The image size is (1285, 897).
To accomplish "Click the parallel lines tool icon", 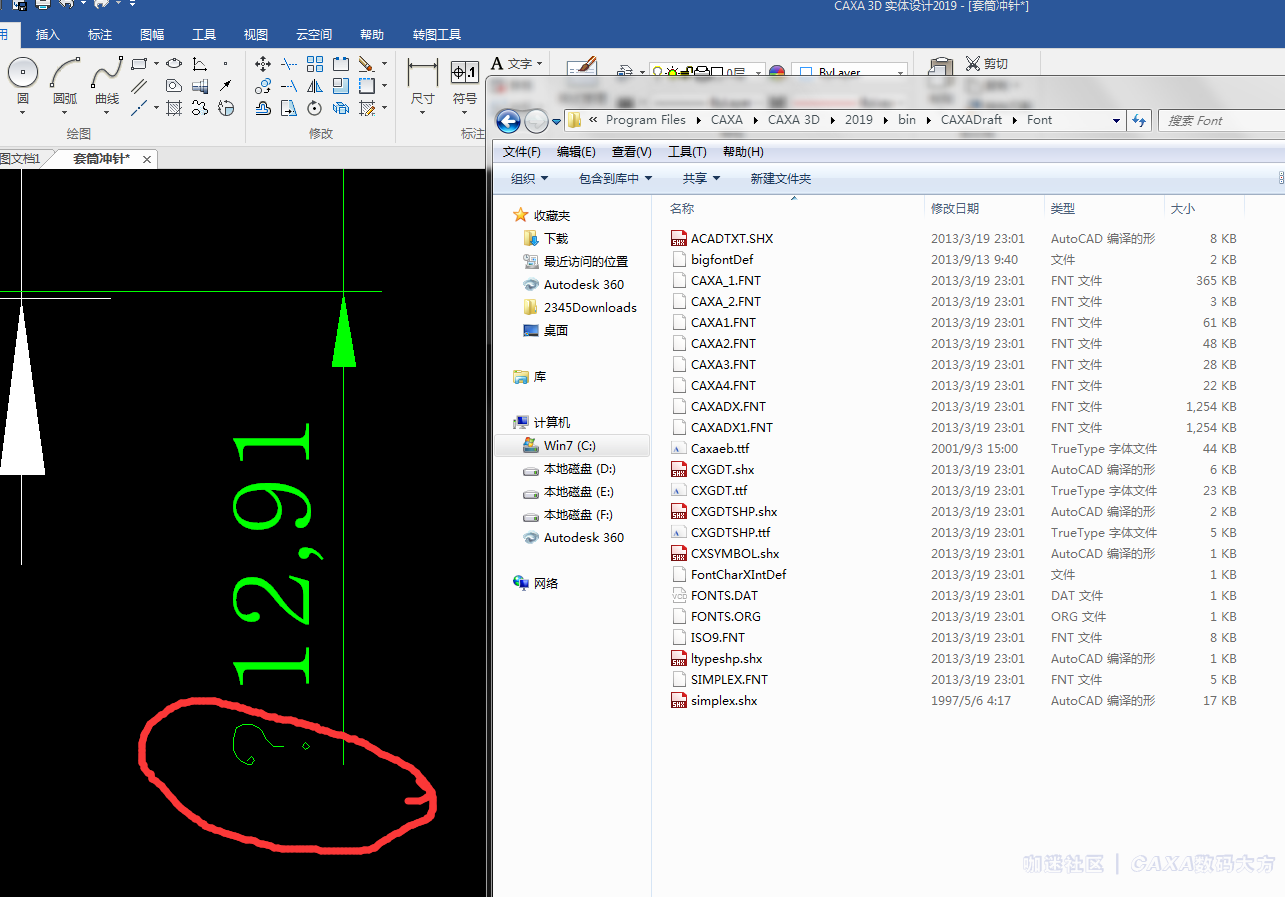I will pyautogui.click(x=140, y=87).
